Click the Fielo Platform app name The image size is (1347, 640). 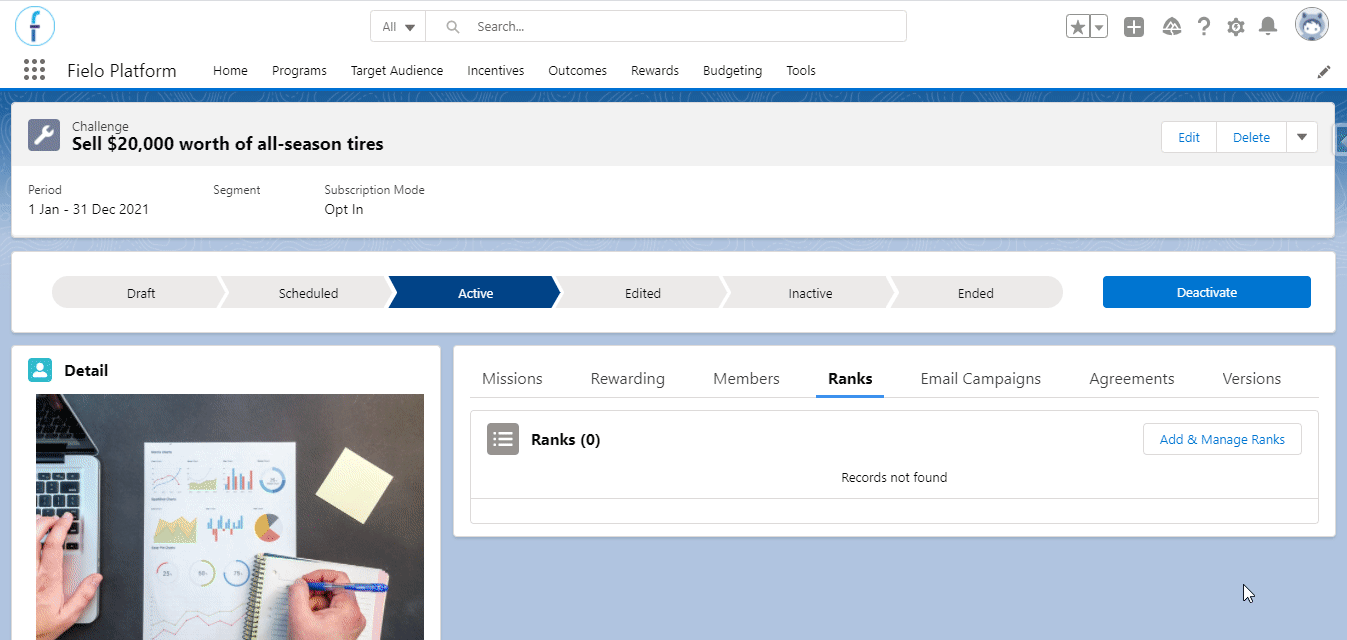122,71
